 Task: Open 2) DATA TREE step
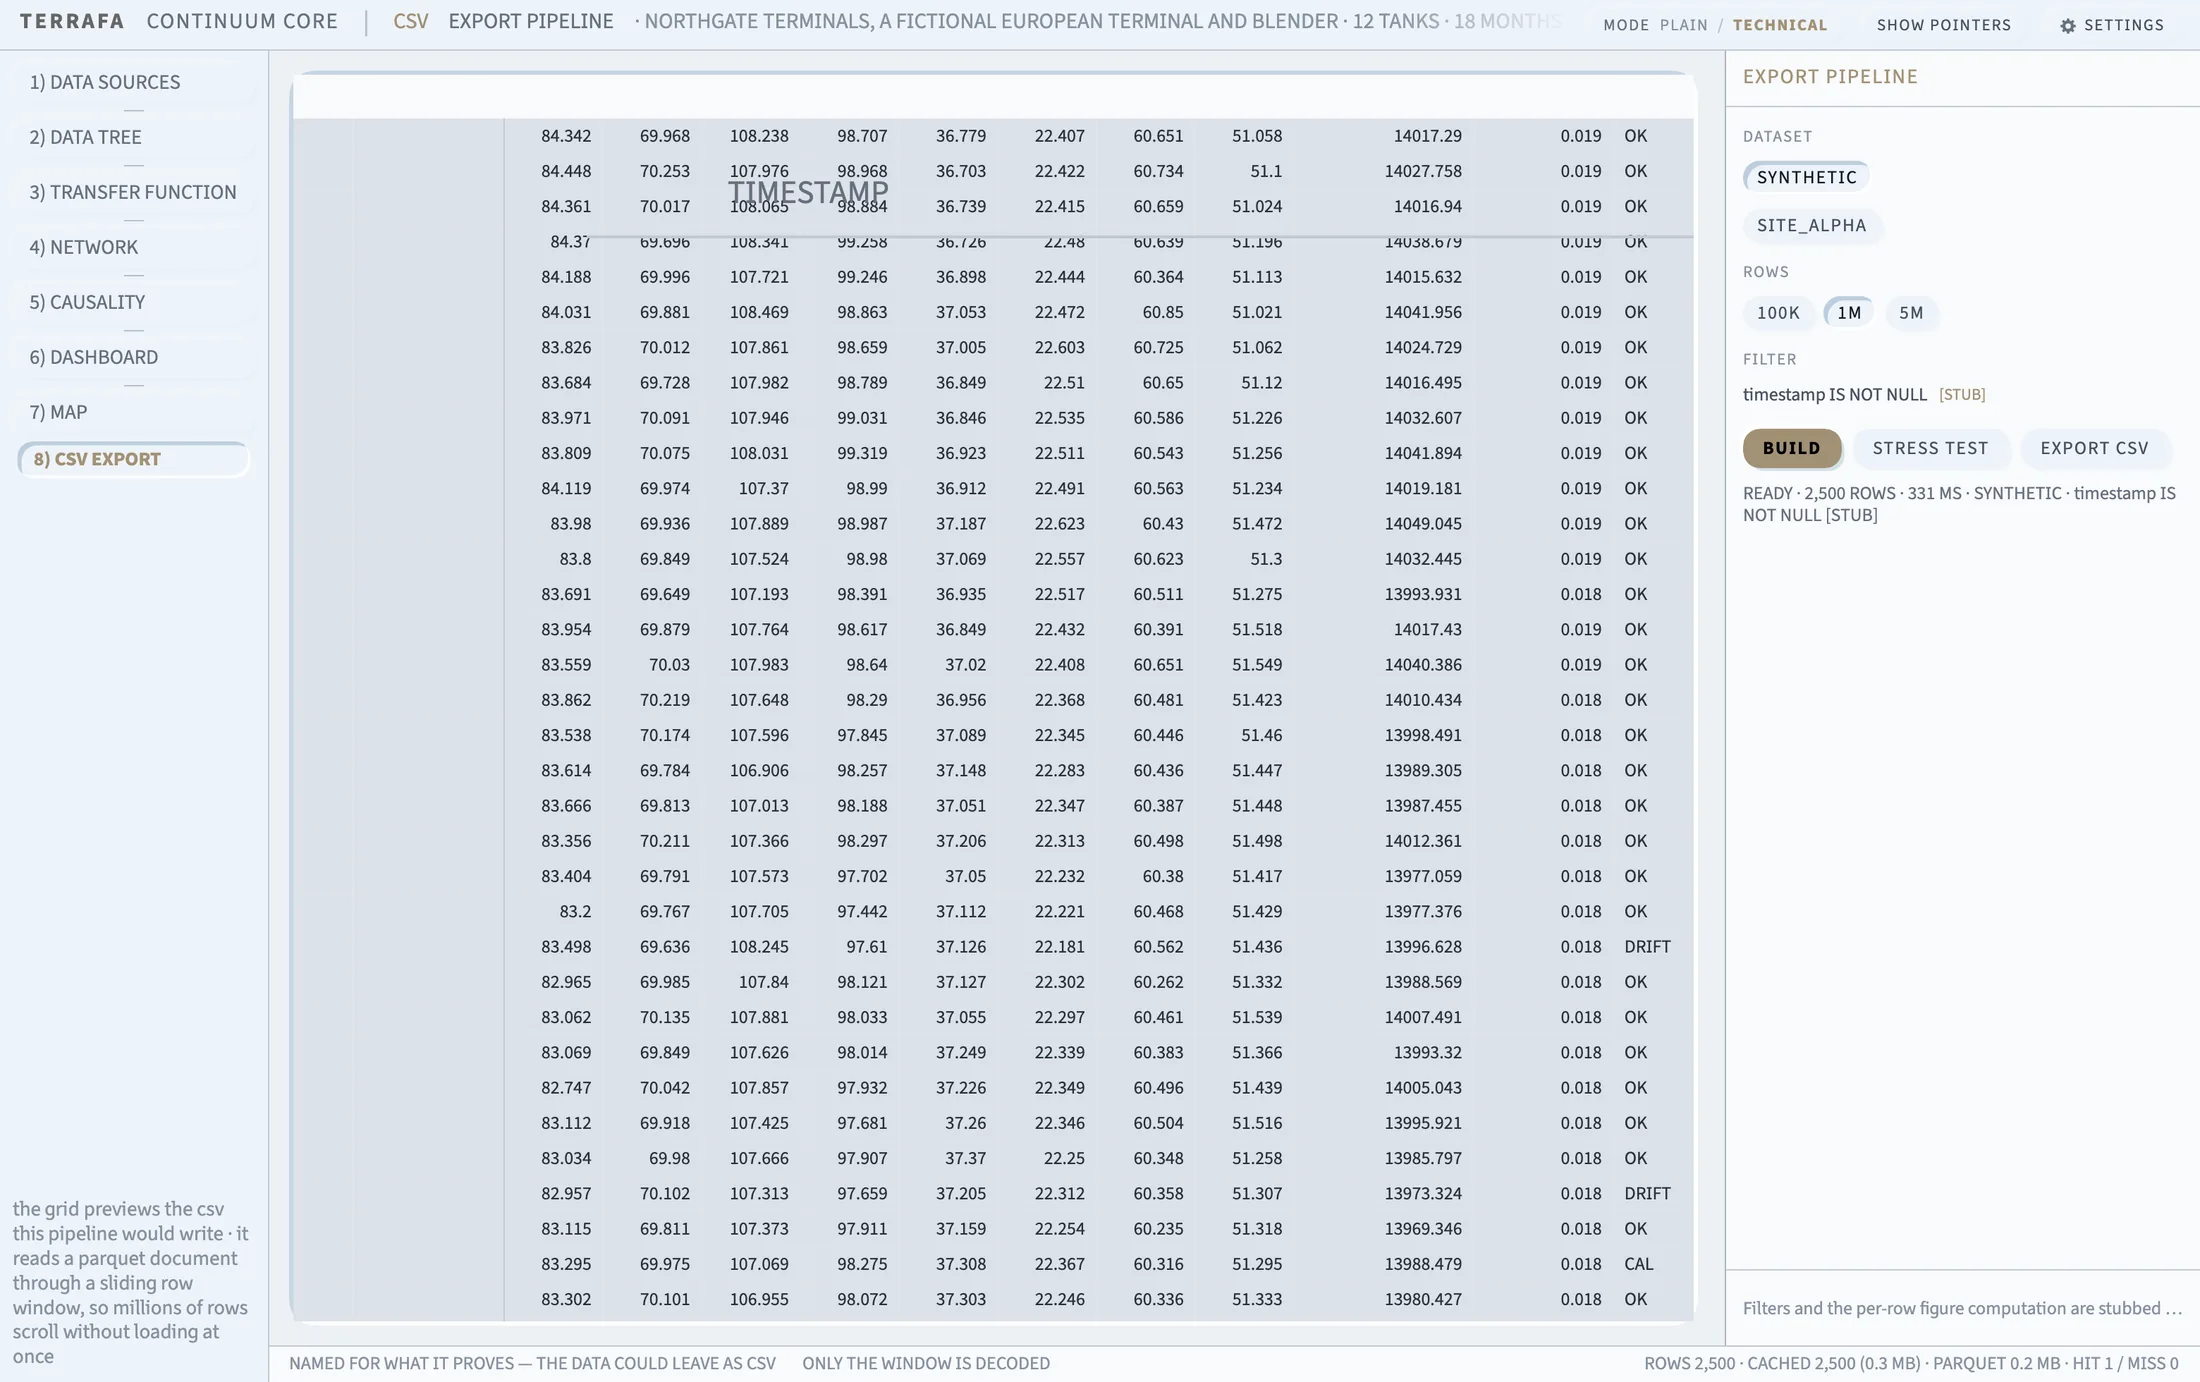pyautogui.click(x=134, y=137)
